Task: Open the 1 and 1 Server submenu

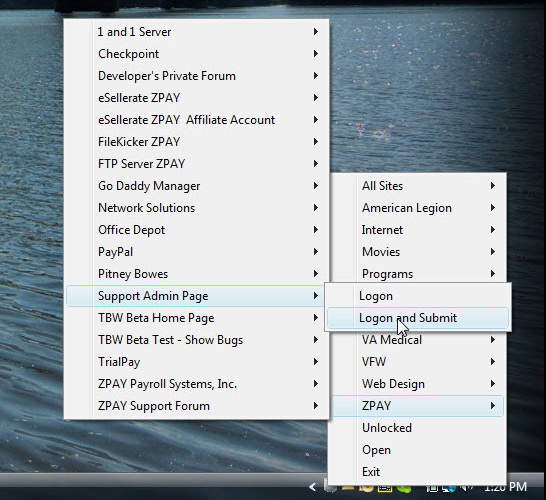Action: pyautogui.click(x=196, y=32)
